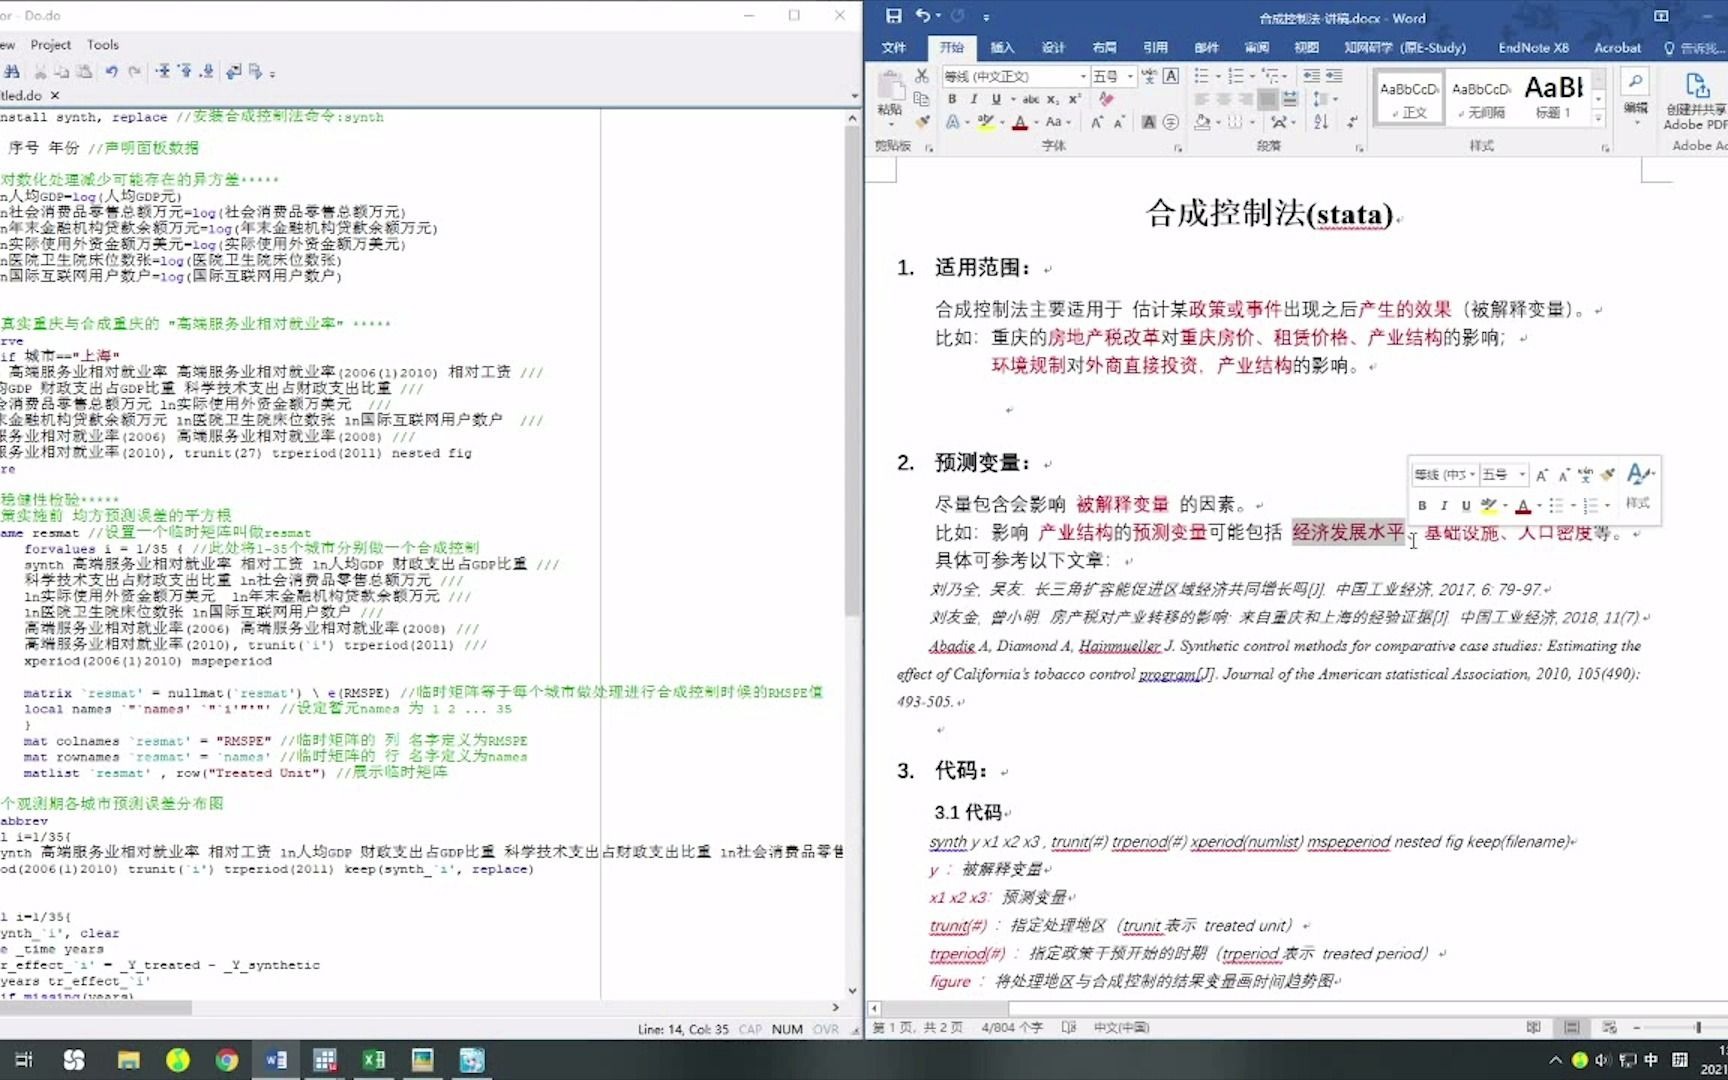This screenshot has height=1080, width=1728.
Task: Toggle strikethrough abc in font group
Action: 1030,99
